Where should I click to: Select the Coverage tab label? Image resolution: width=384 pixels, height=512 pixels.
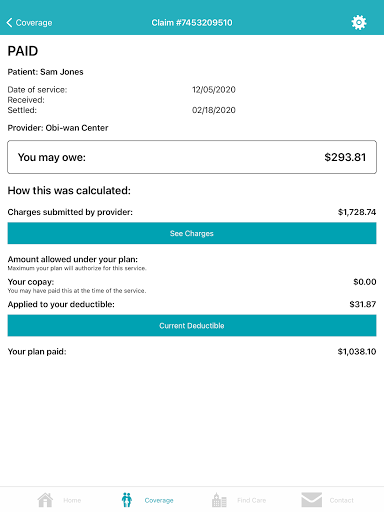coord(159,500)
